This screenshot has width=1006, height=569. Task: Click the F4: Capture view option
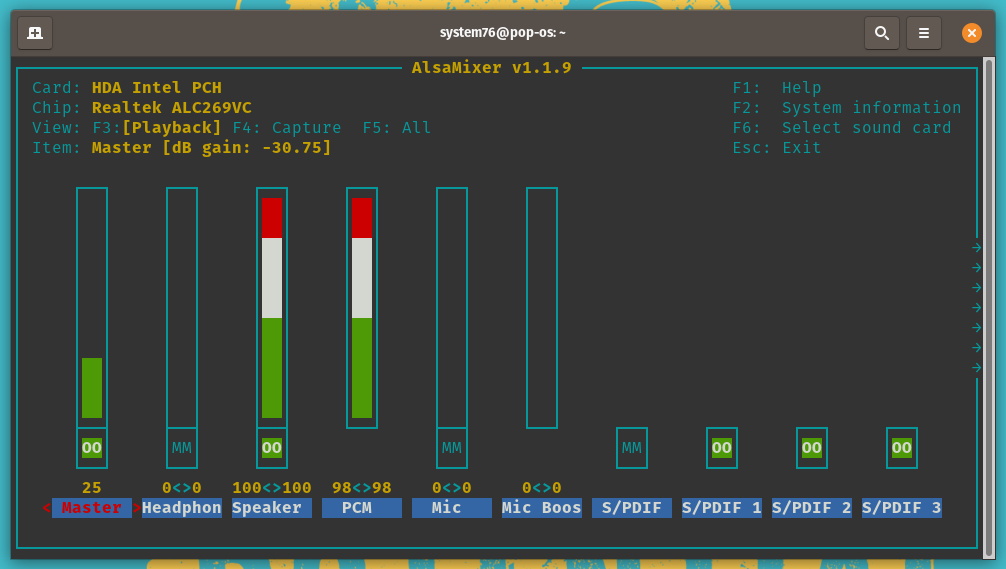(287, 128)
